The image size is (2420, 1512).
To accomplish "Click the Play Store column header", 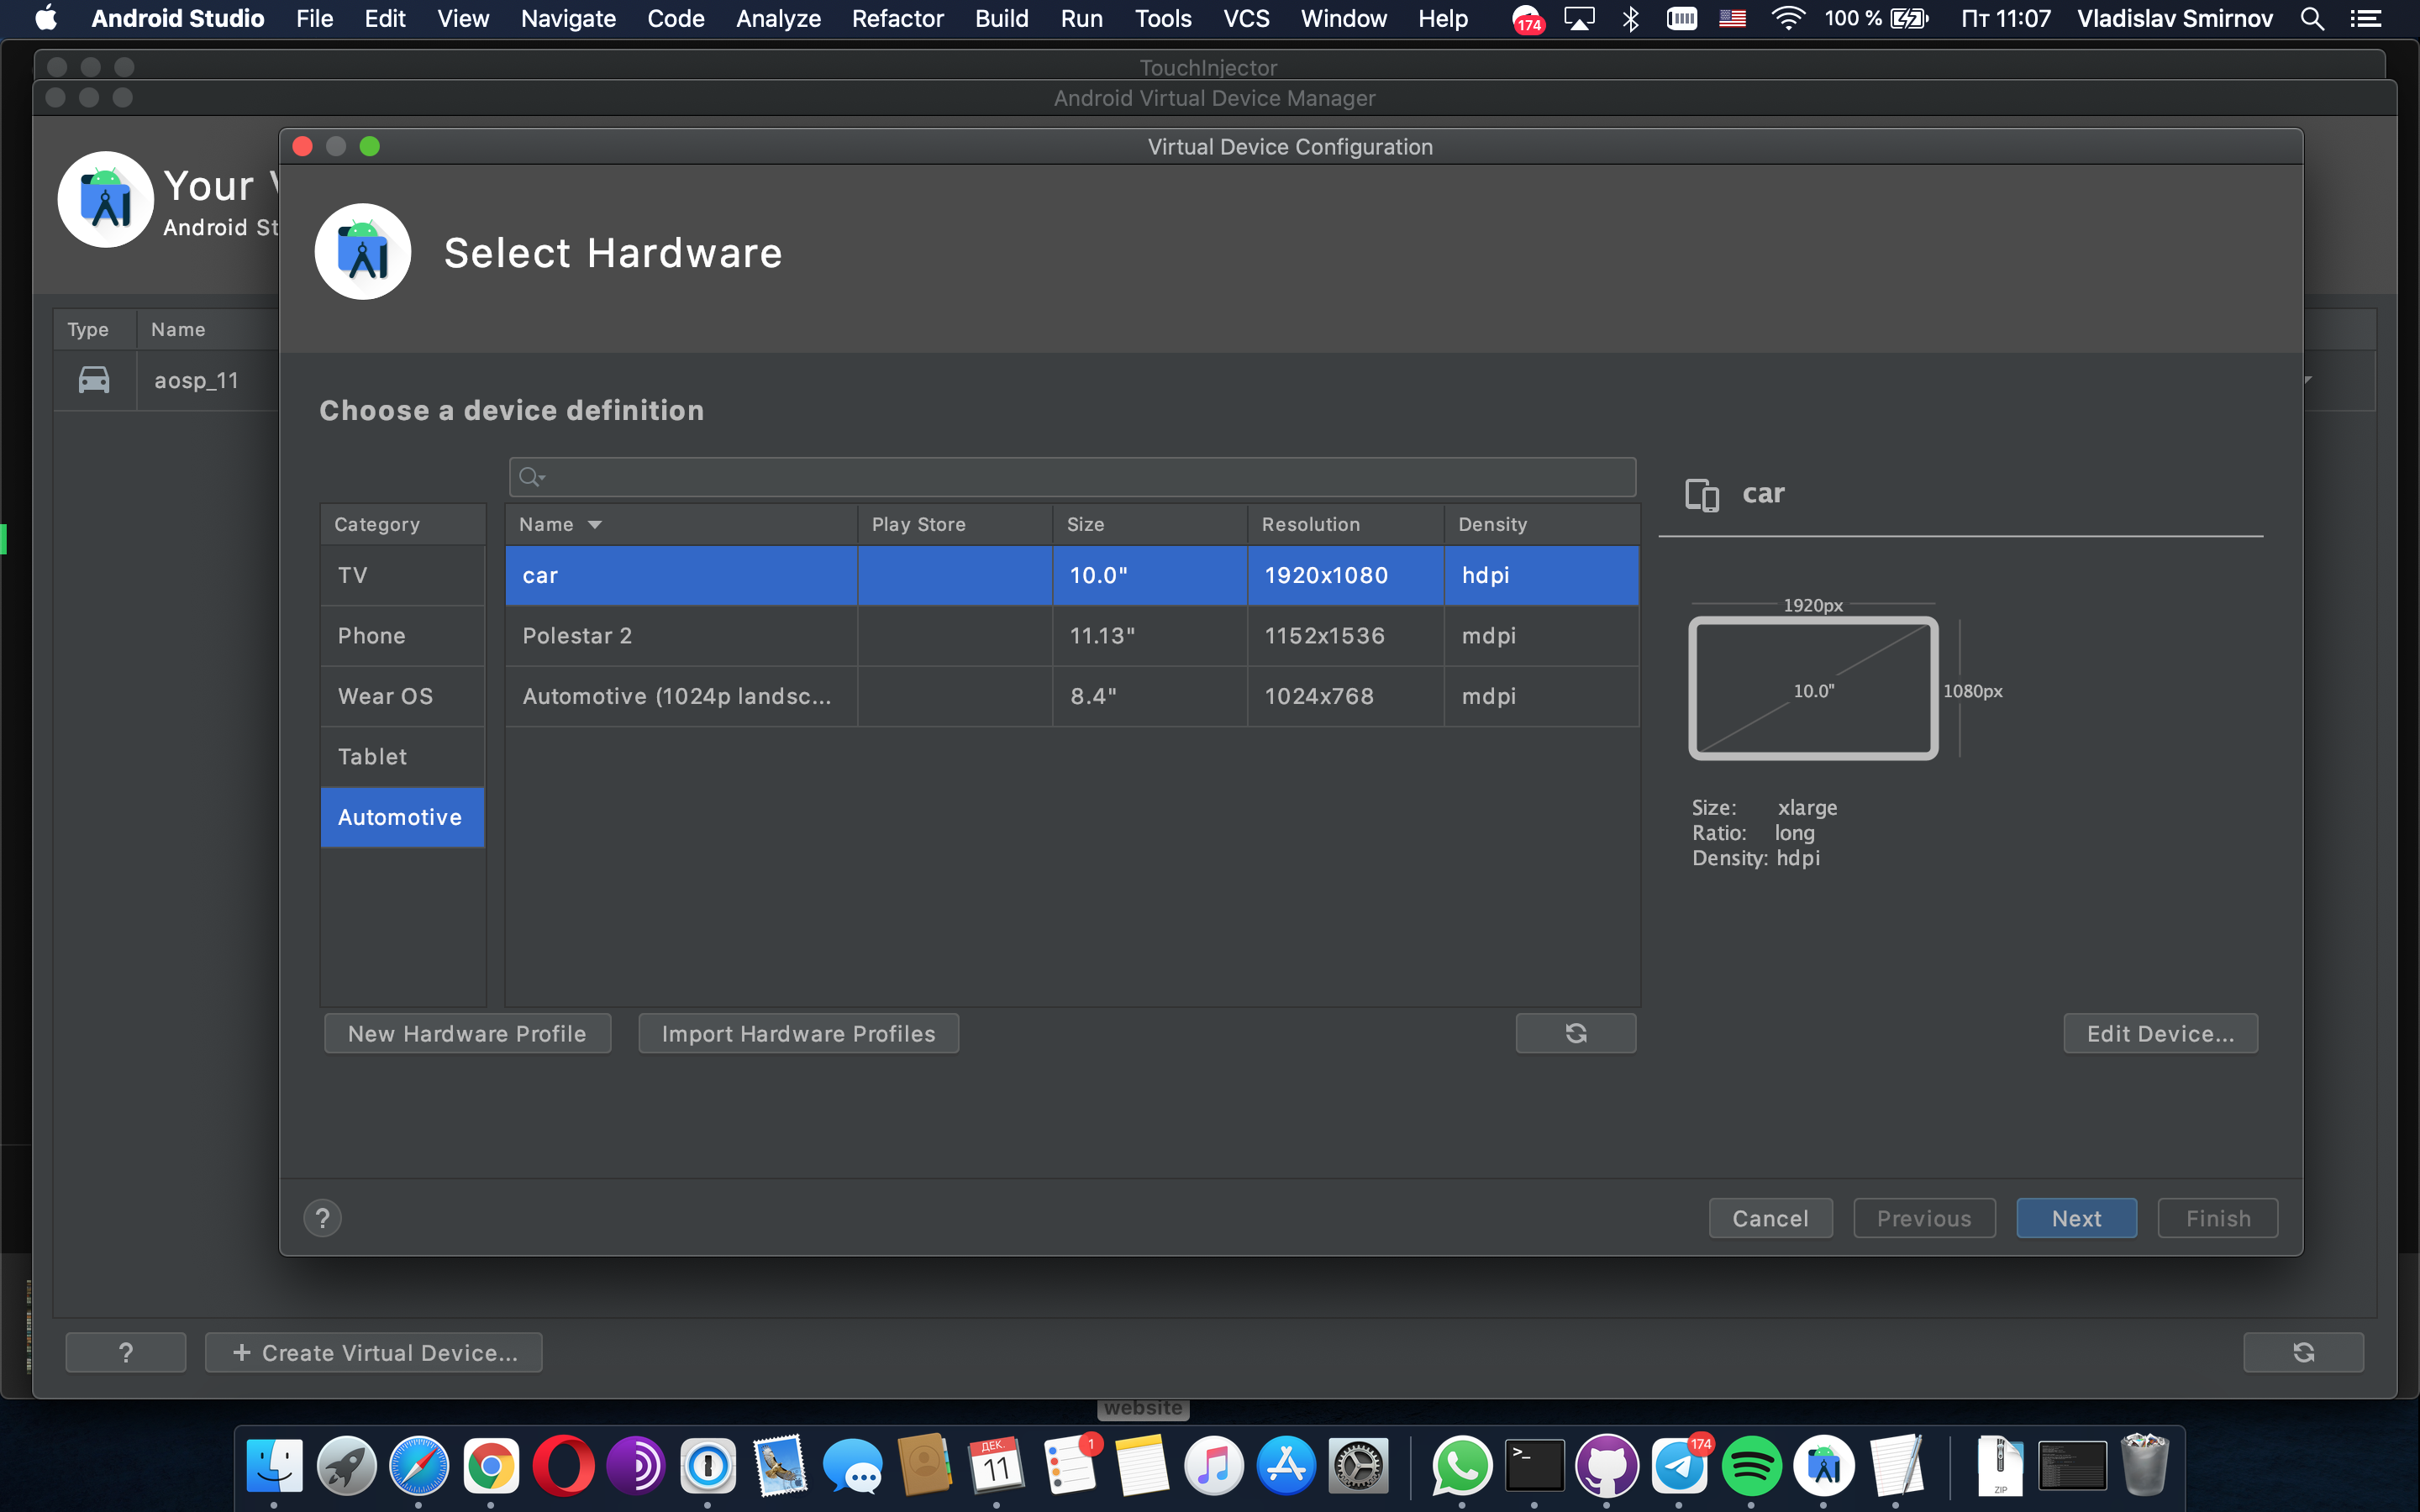I will pyautogui.click(x=955, y=525).
